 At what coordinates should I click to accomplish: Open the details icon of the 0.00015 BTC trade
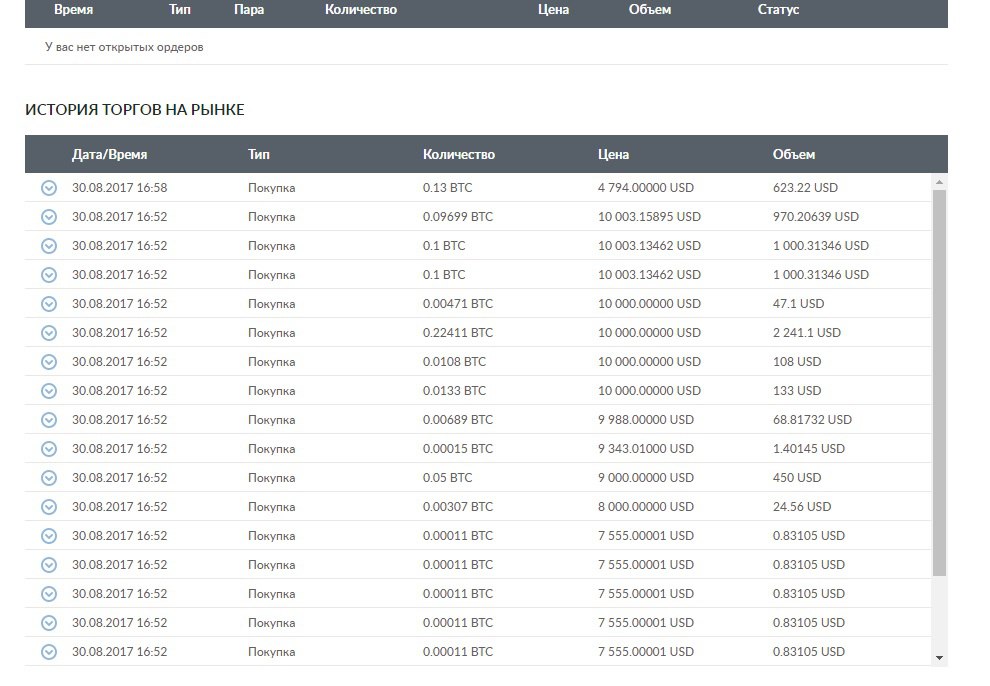[49, 449]
